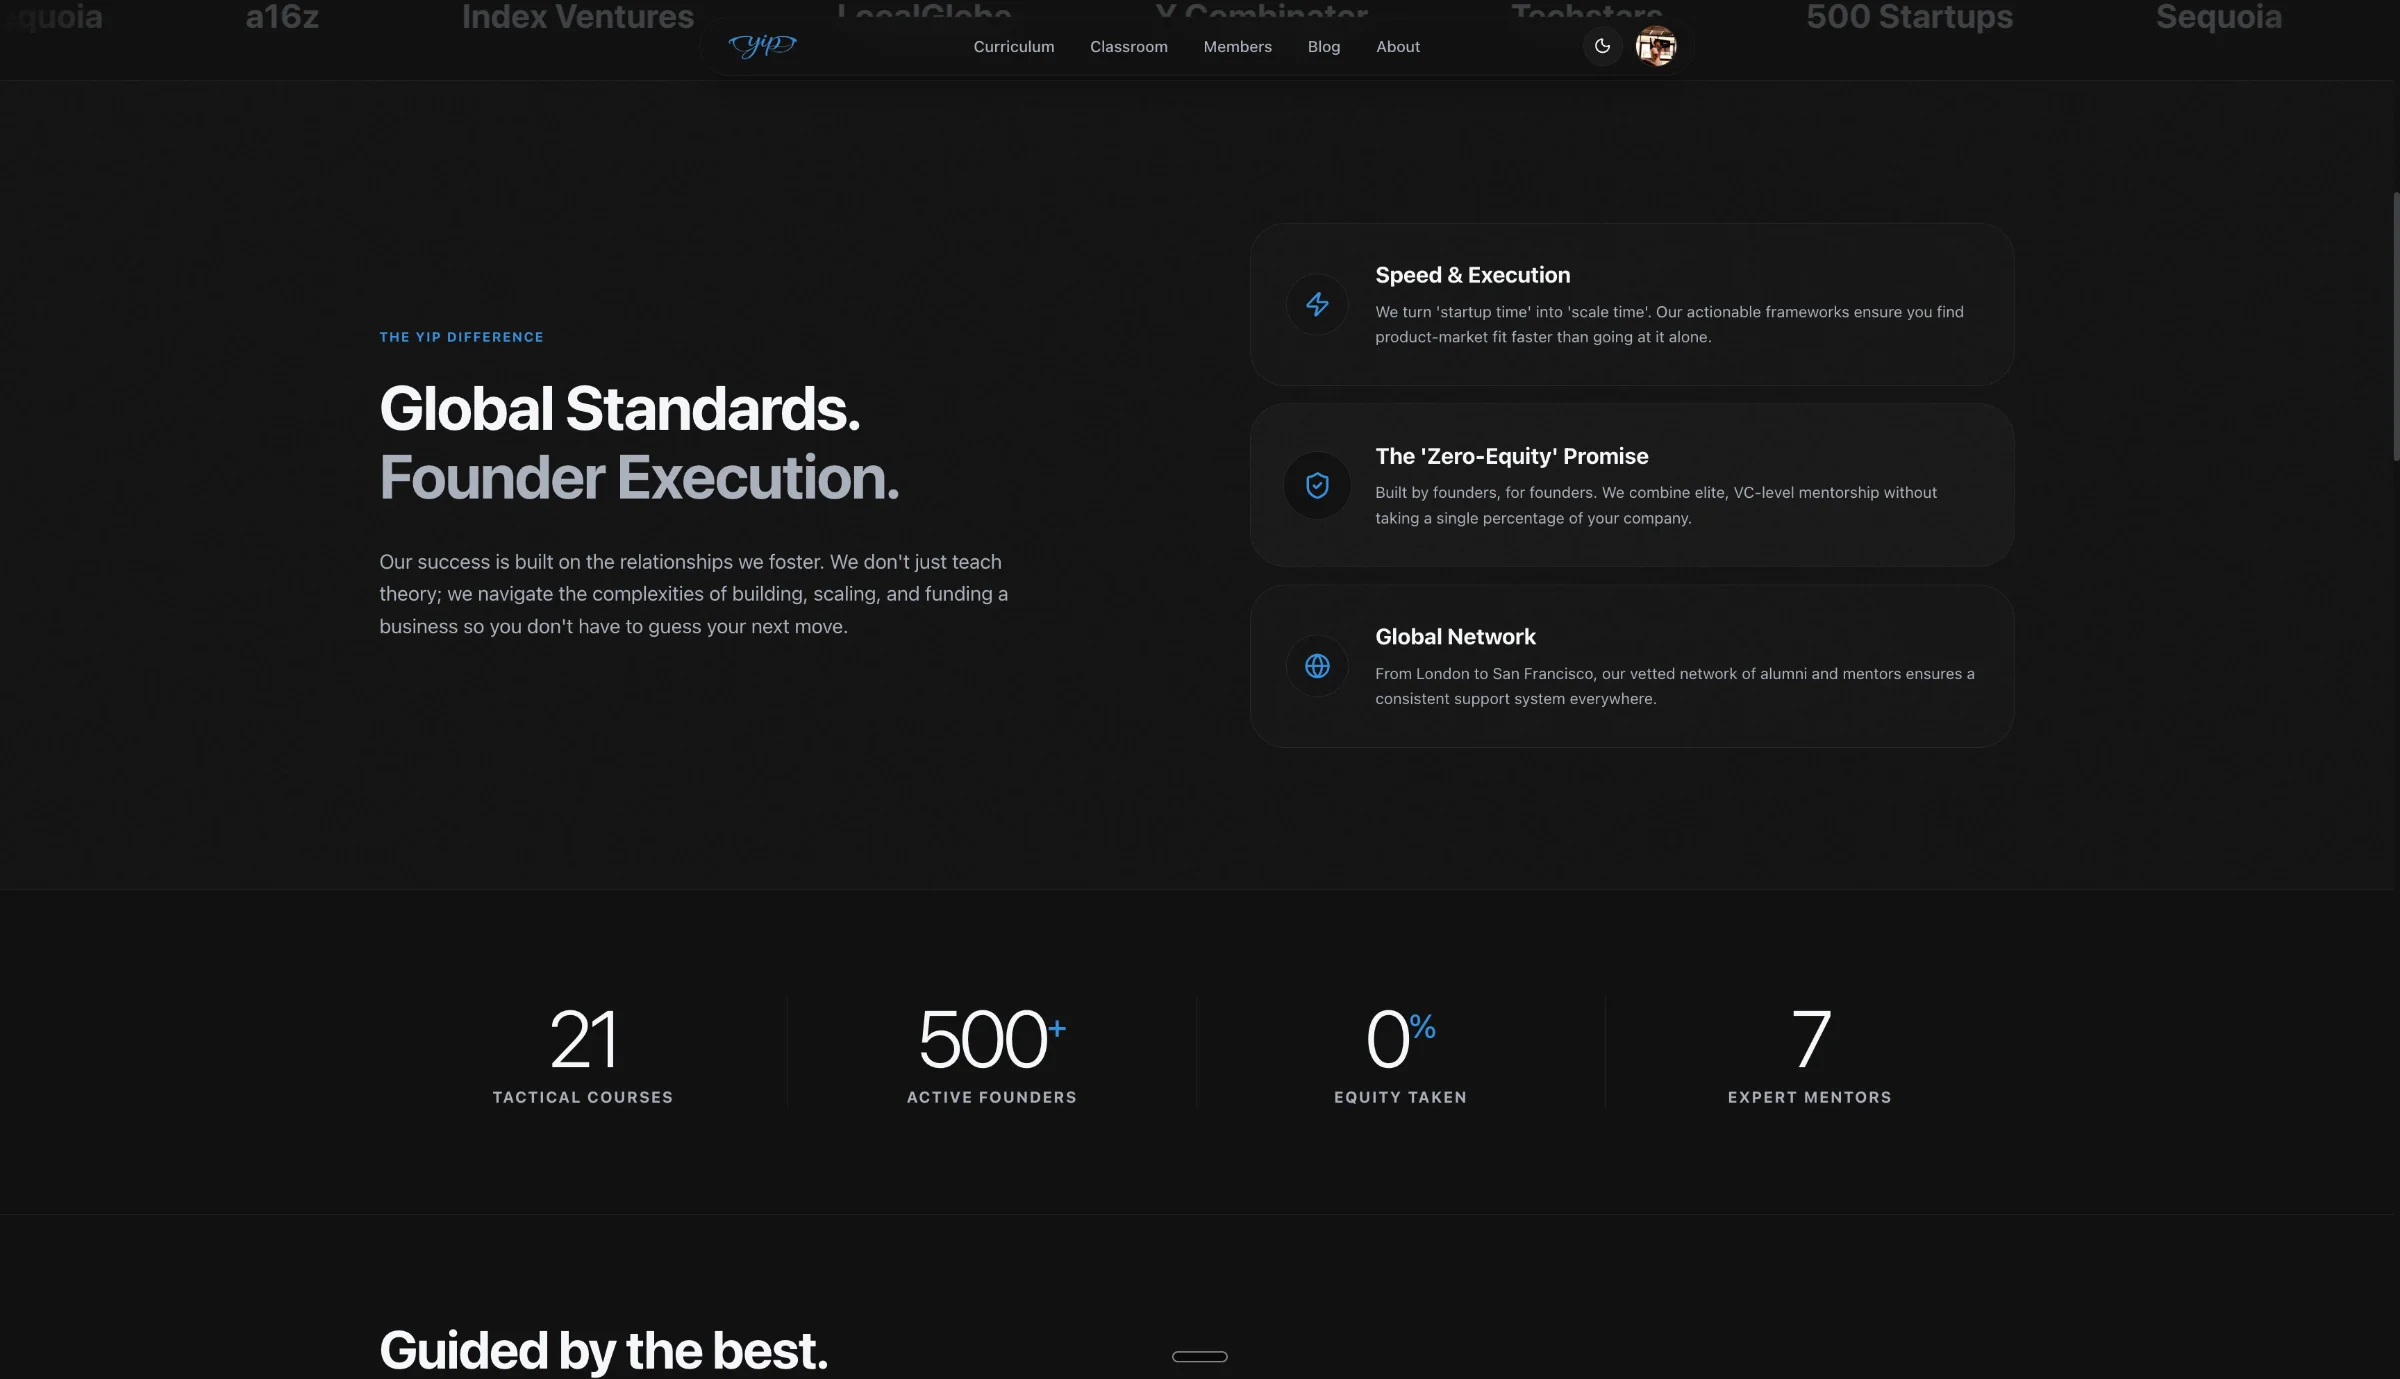This screenshot has width=2400, height=1379.
Task: Visit the Blog nav link
Action: click(1324, 46)
